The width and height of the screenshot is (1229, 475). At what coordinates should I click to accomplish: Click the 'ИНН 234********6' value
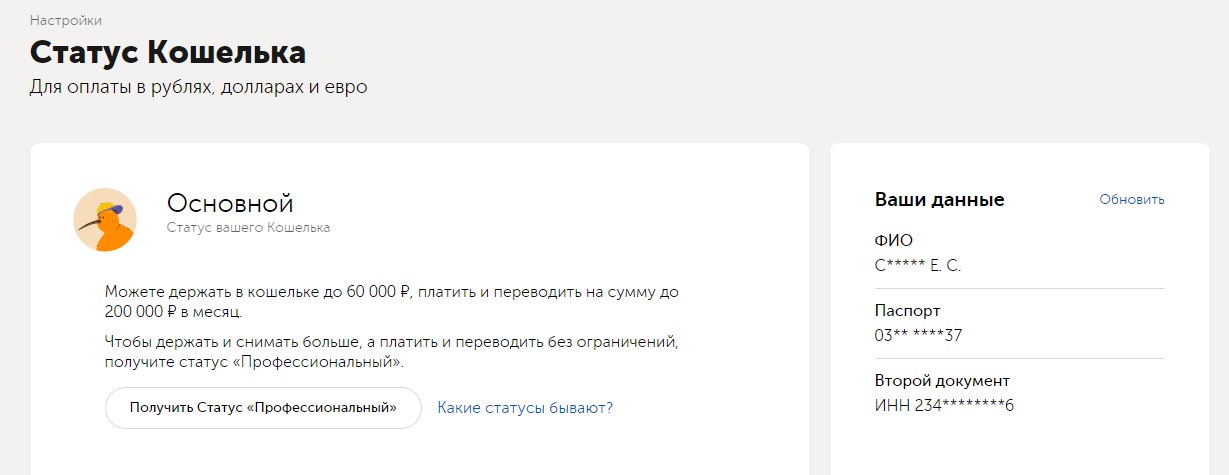944,405
